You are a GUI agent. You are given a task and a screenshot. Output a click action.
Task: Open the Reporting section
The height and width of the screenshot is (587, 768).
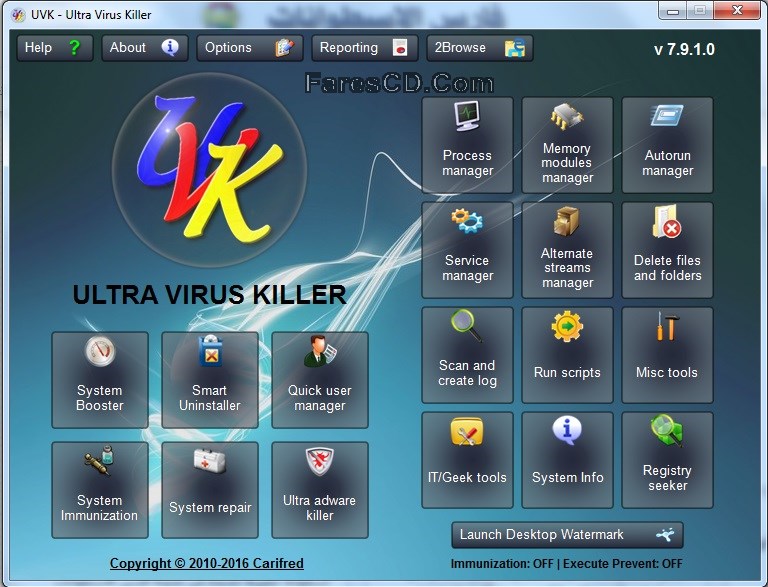point(365,48)
